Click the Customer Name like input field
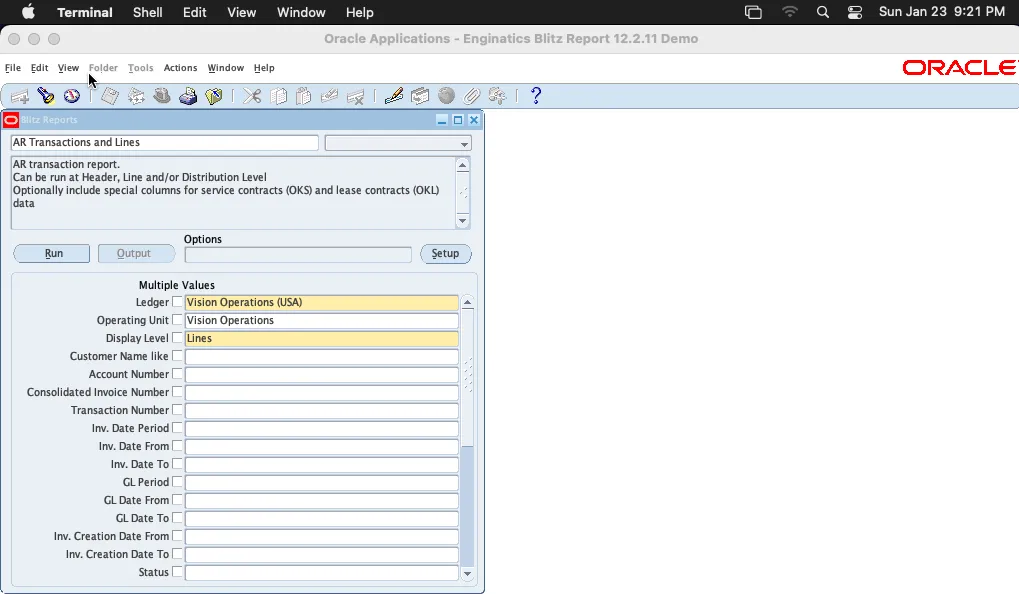 (322, 356)
